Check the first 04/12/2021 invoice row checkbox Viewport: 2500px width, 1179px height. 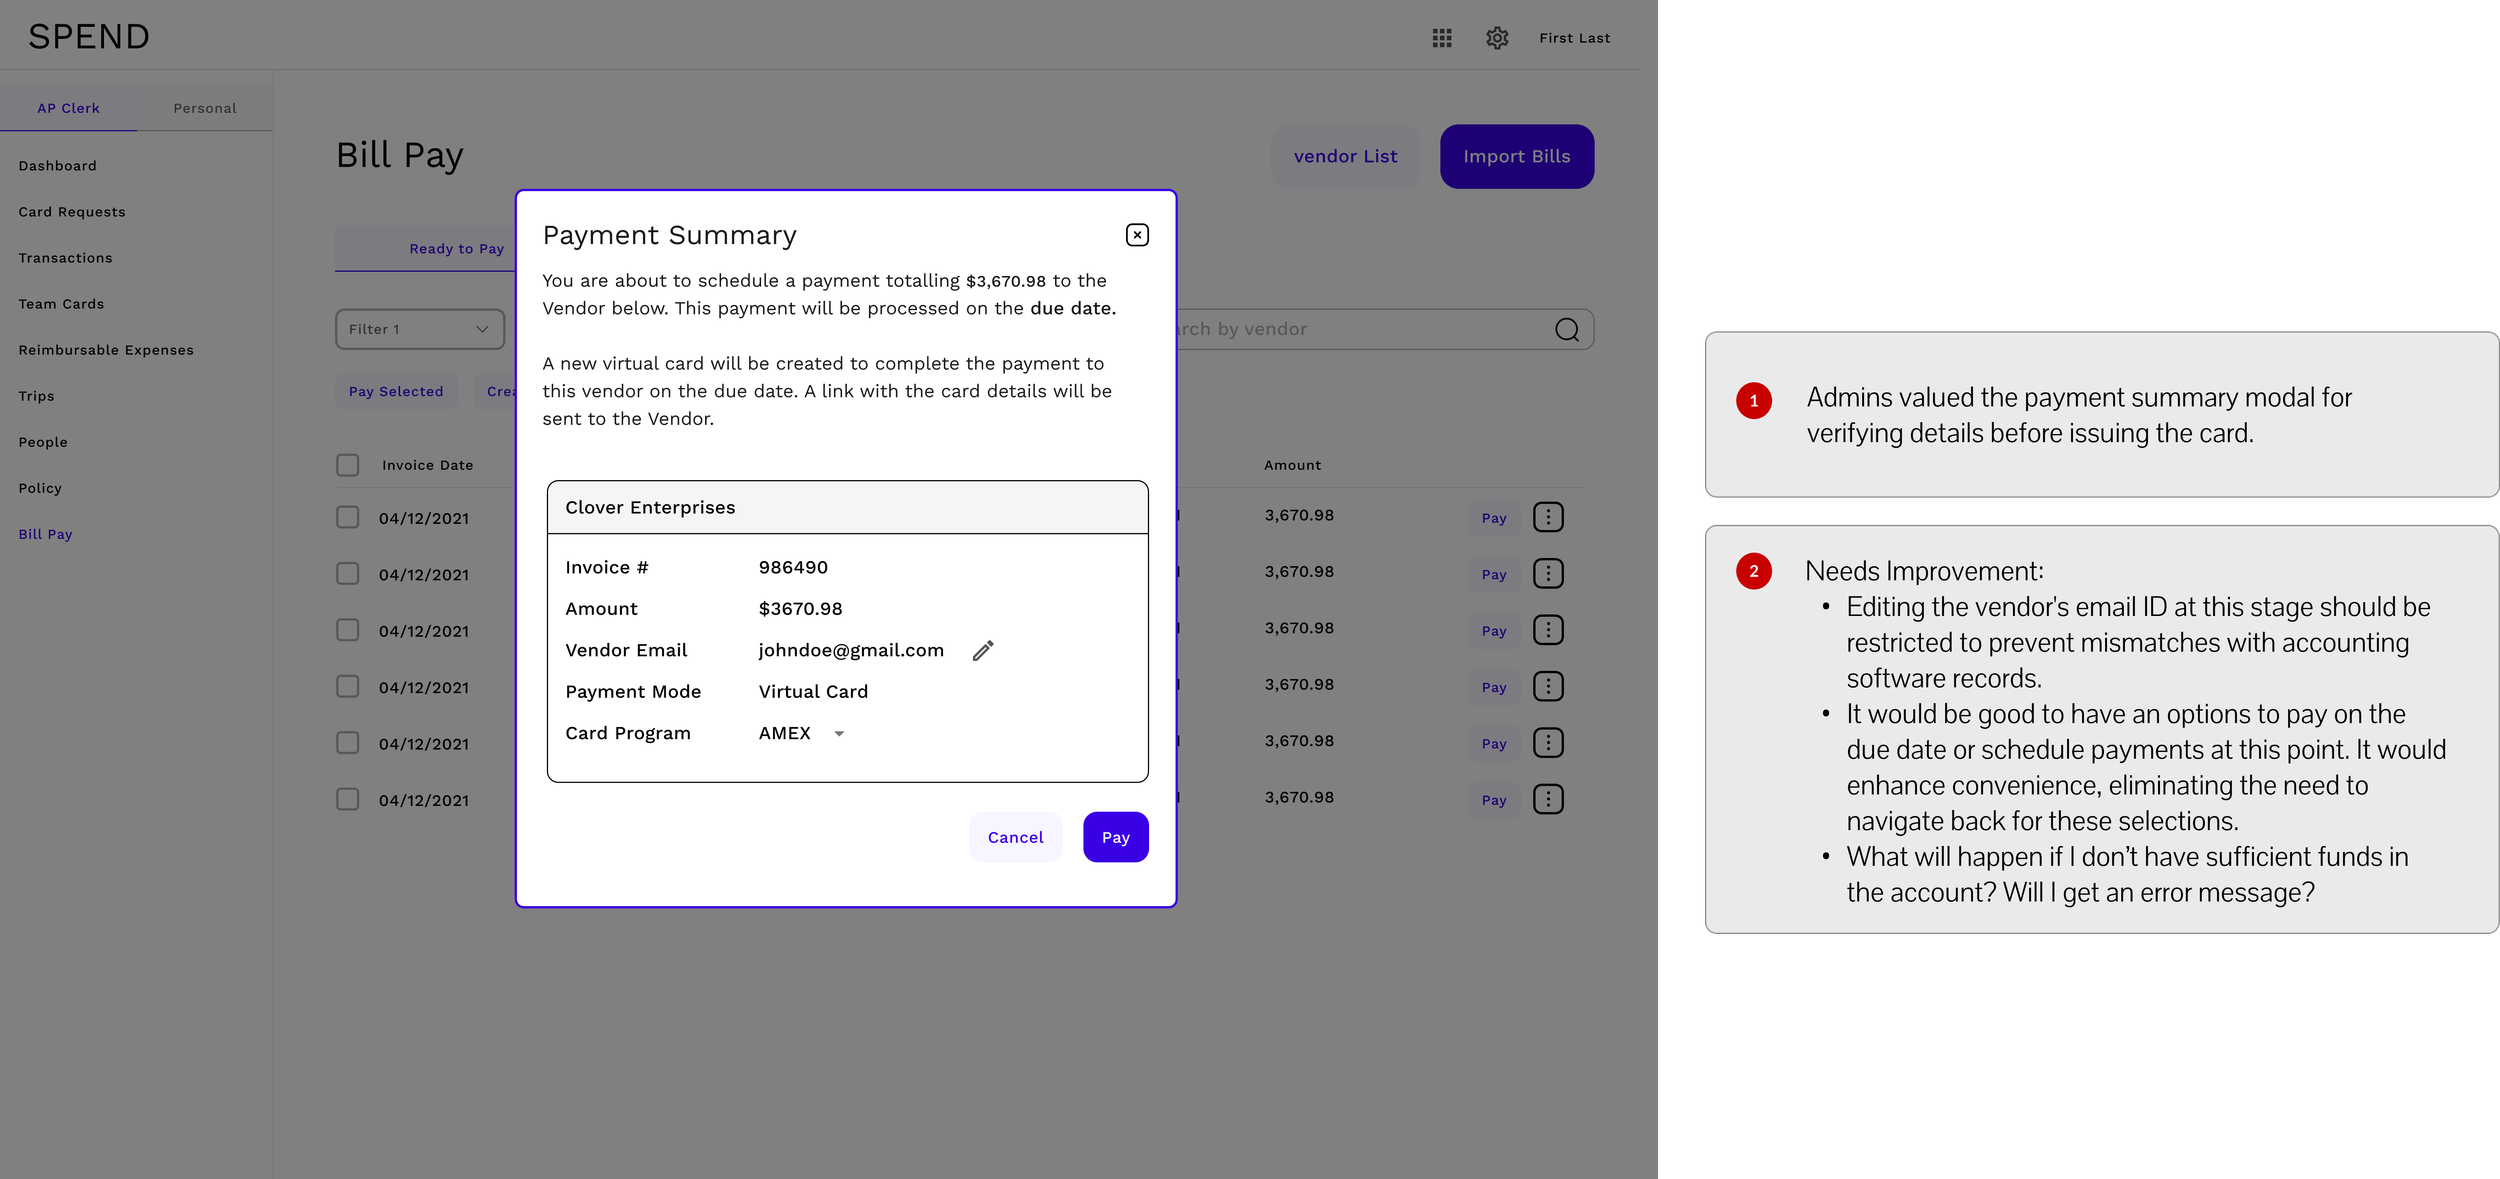[x=348, y=518]
